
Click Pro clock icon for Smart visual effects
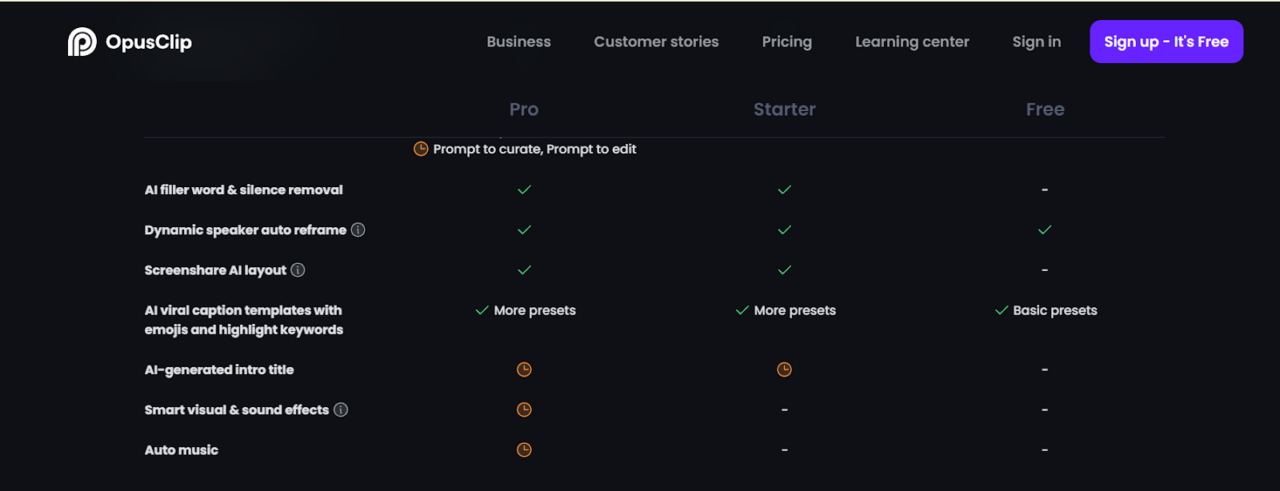point(524,410)
